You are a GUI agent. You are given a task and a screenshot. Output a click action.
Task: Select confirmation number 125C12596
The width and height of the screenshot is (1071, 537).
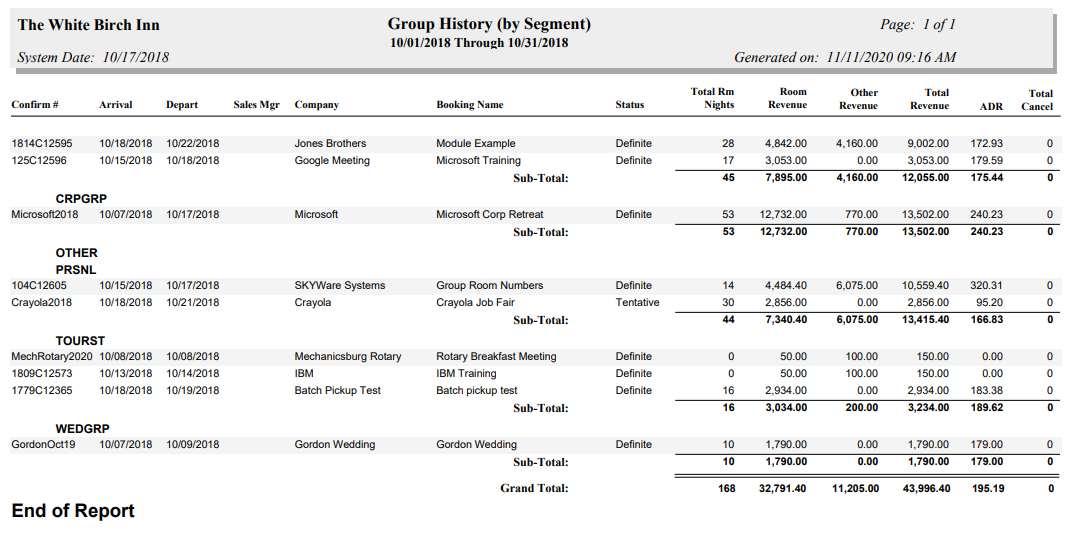39,161
